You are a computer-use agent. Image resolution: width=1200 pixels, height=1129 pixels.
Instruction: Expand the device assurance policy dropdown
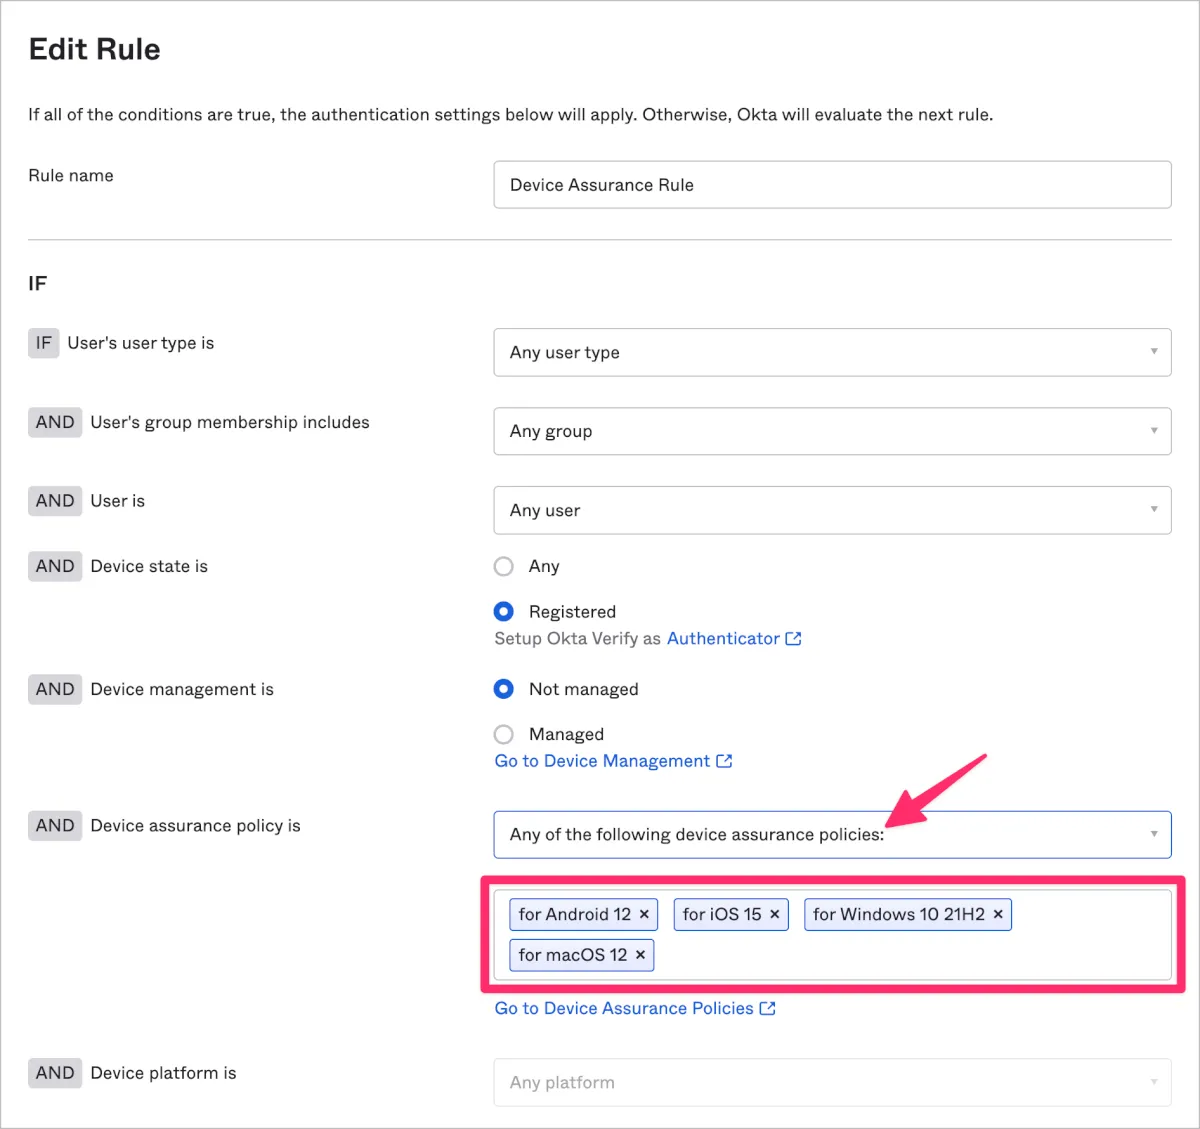tap(832, 834)
